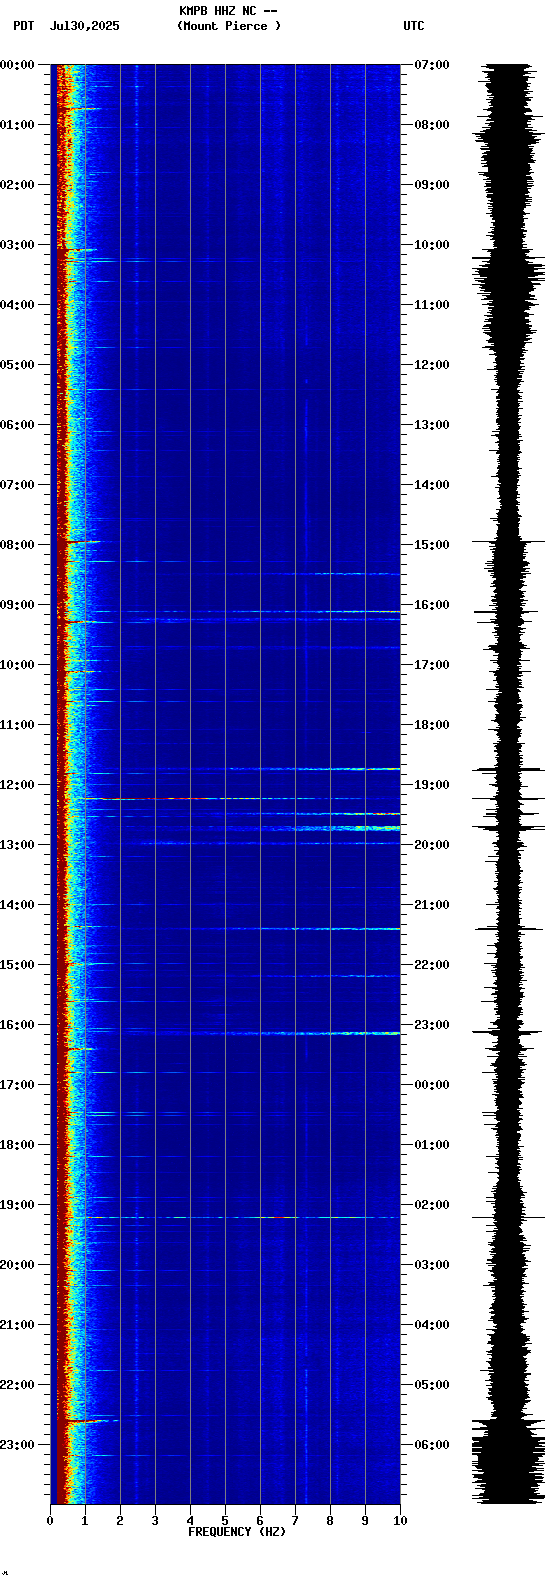This screenshot has height=1584, width=552.
Task: Click the frequency axis '3' tick label
Action: click(155, 1521)
